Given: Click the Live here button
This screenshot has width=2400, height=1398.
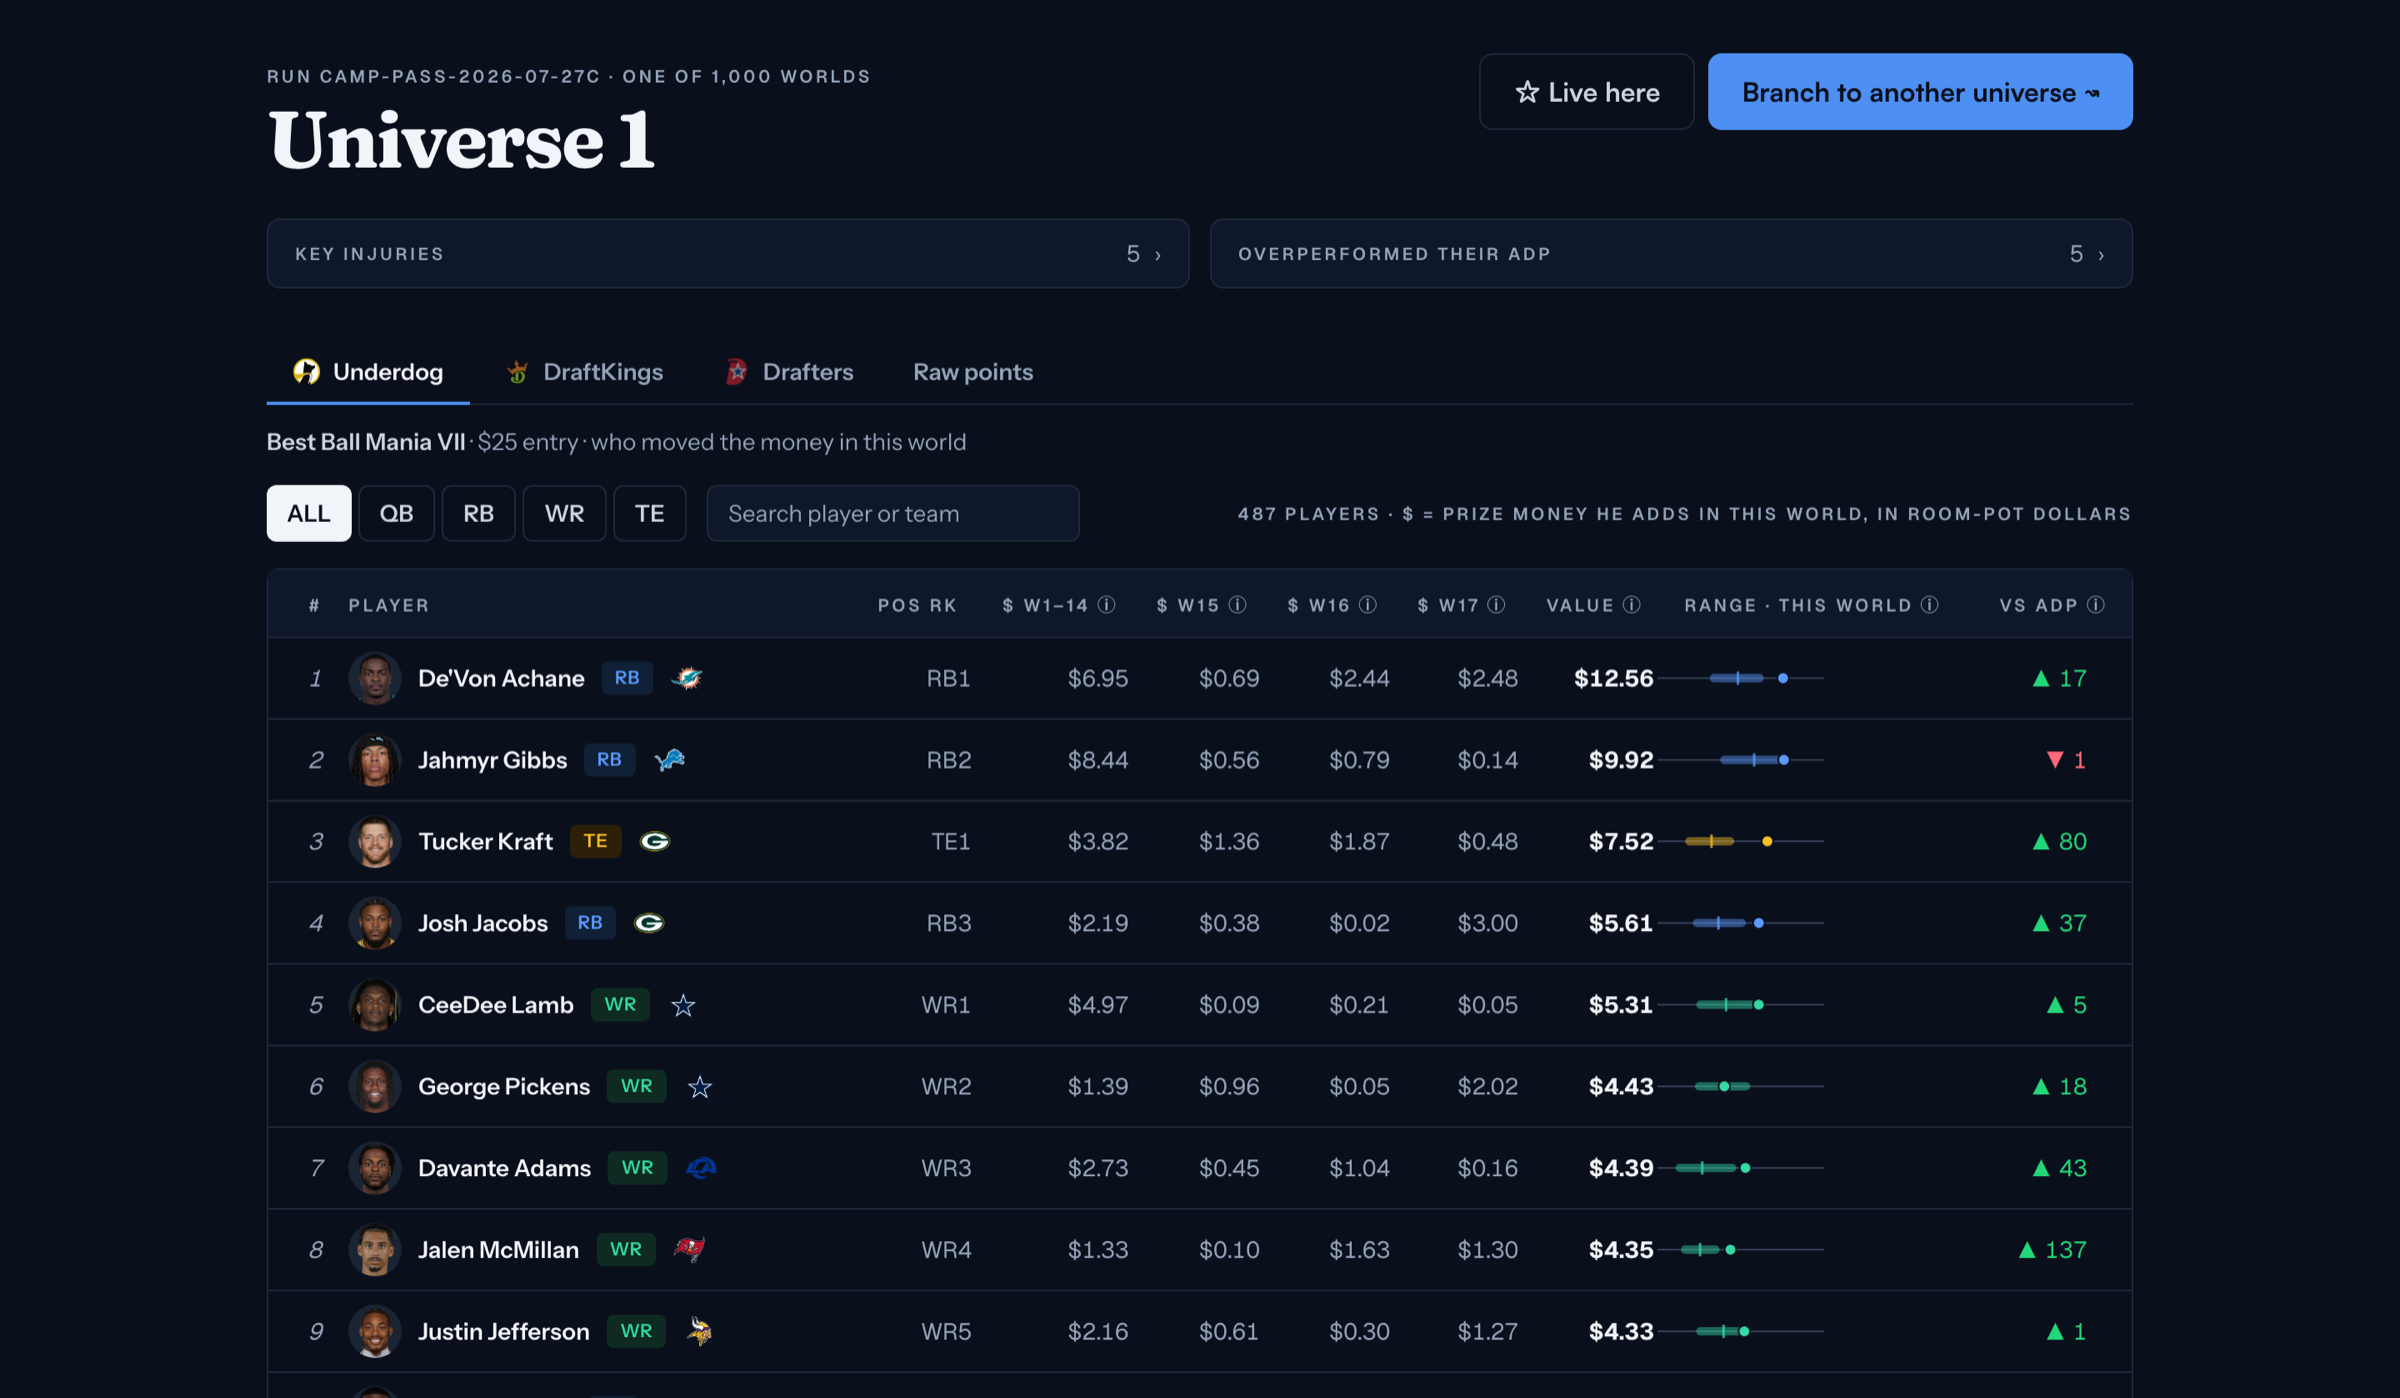Looking at the screenshot, I should 1587,92.
